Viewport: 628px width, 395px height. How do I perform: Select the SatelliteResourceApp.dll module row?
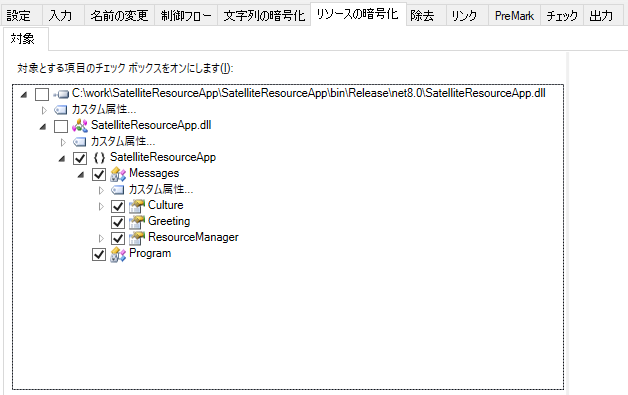[151, 125]
